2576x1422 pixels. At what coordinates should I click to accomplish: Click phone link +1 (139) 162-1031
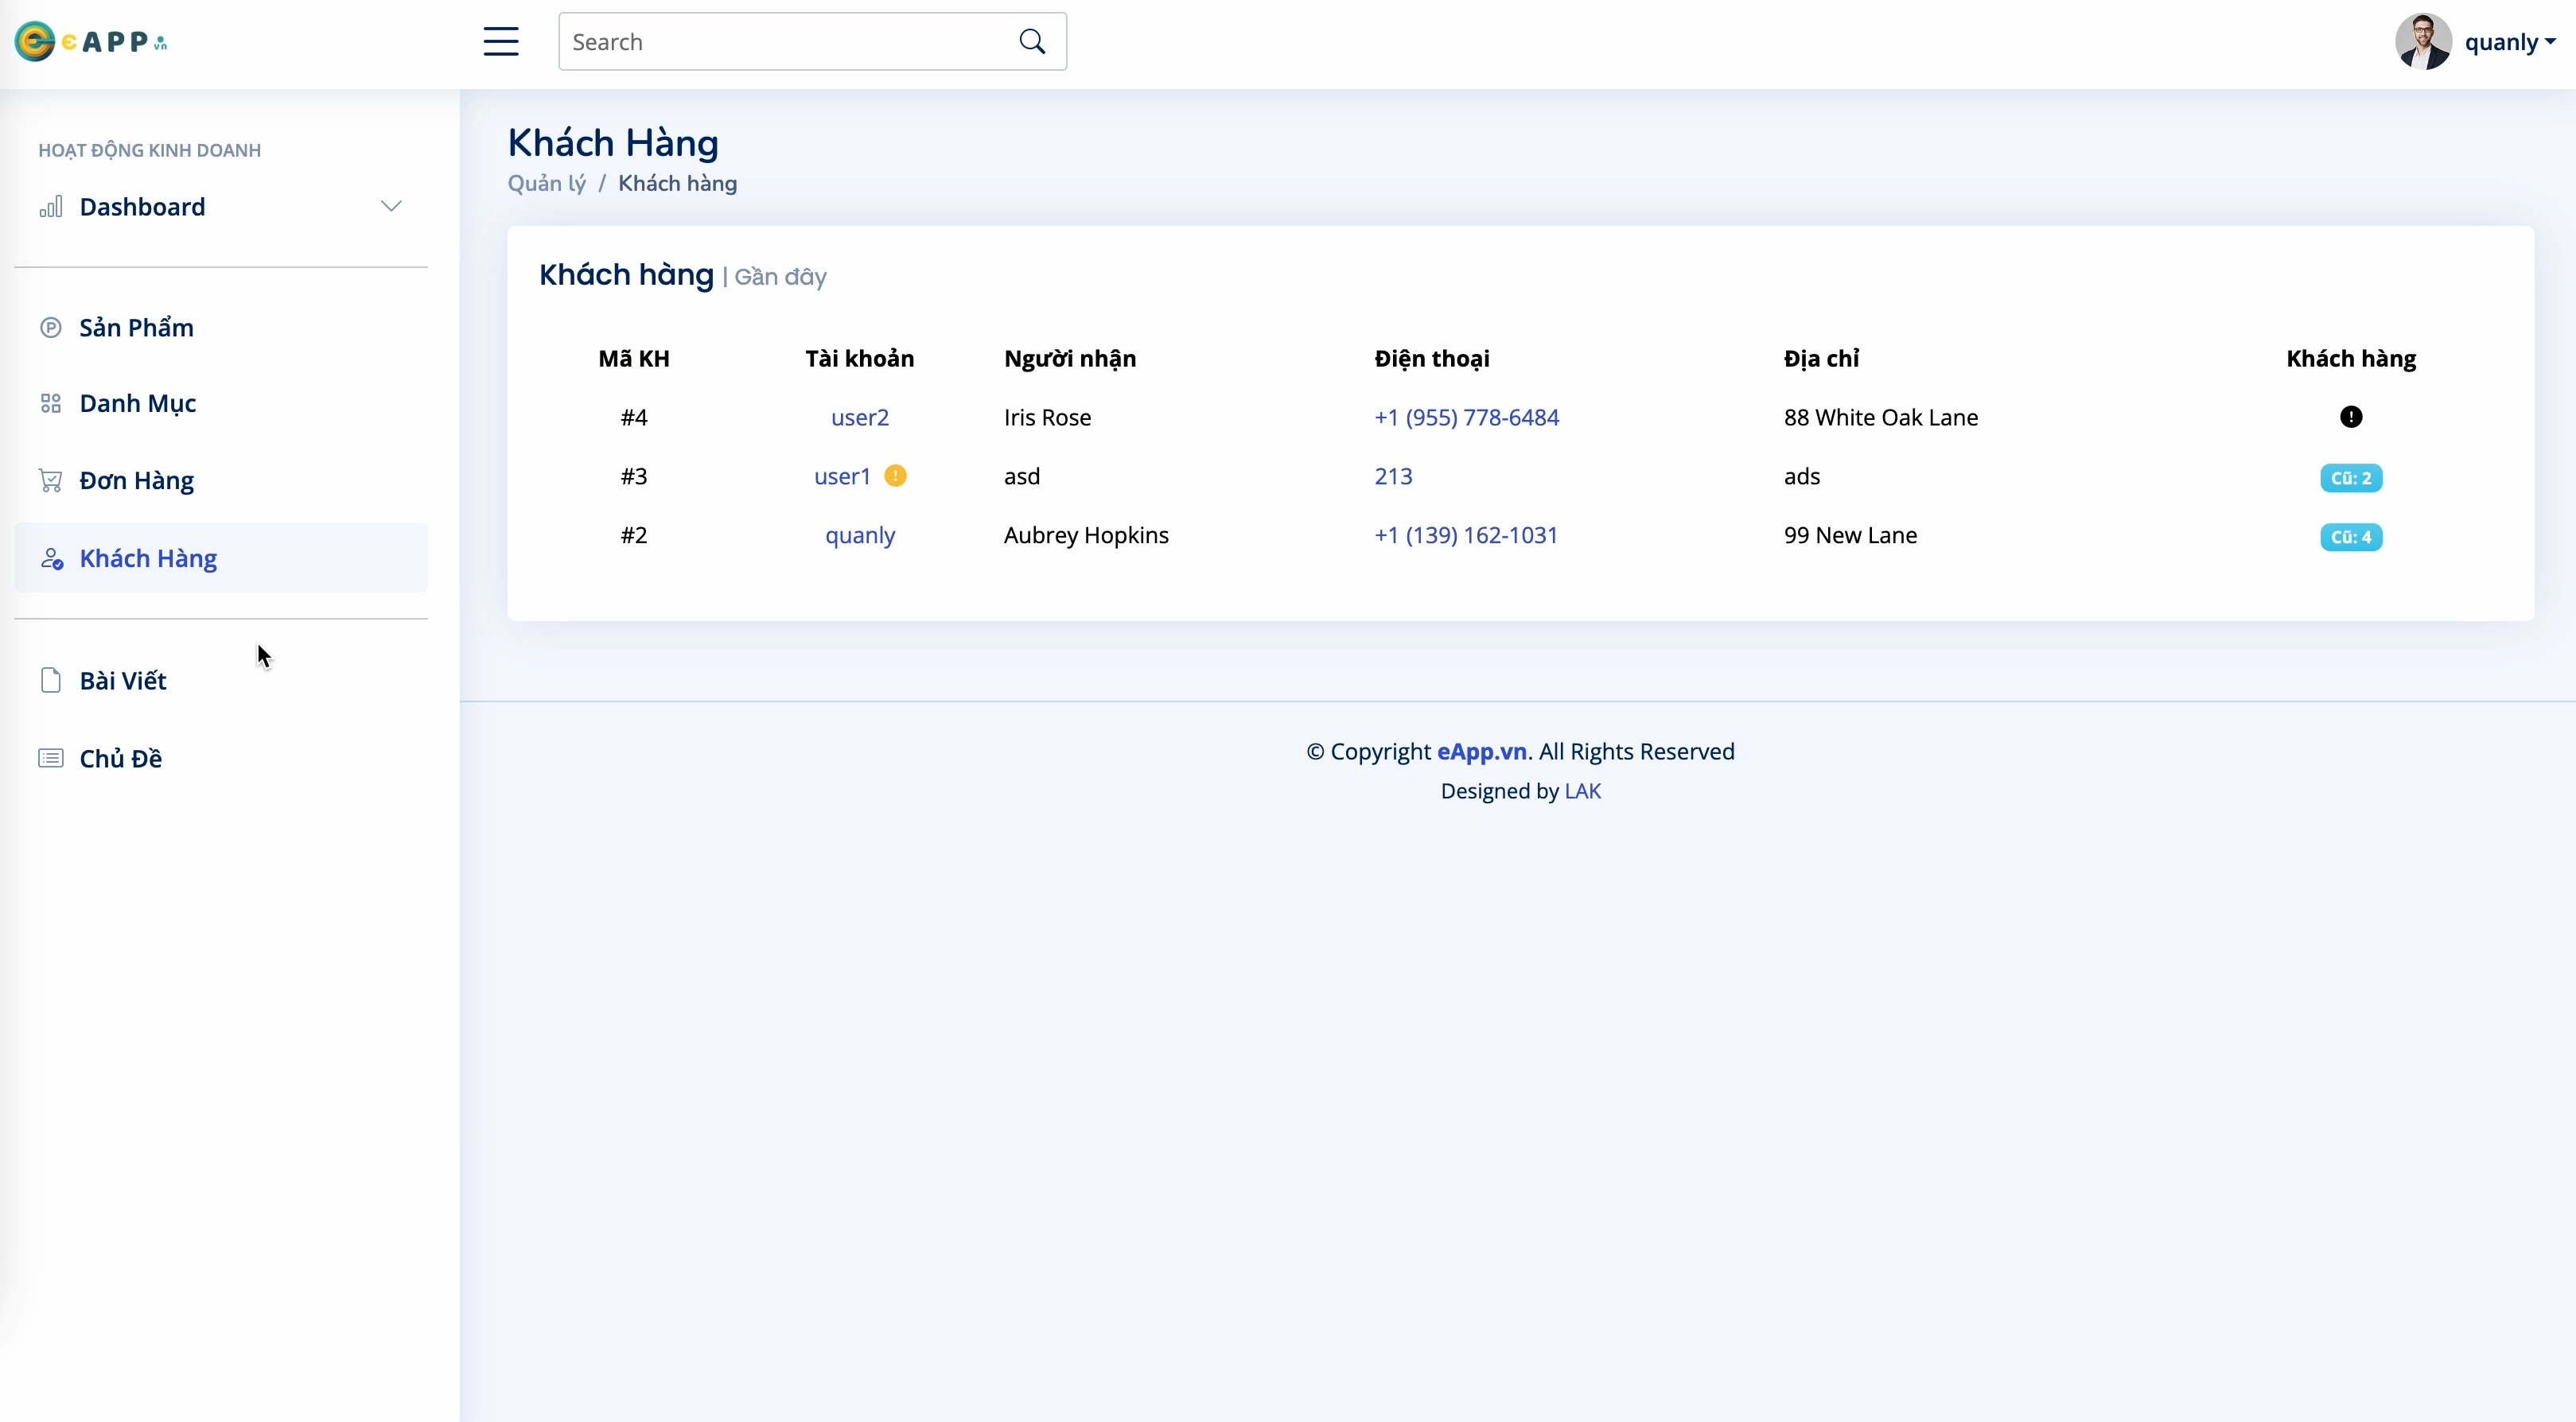(x=1466, y=536)
